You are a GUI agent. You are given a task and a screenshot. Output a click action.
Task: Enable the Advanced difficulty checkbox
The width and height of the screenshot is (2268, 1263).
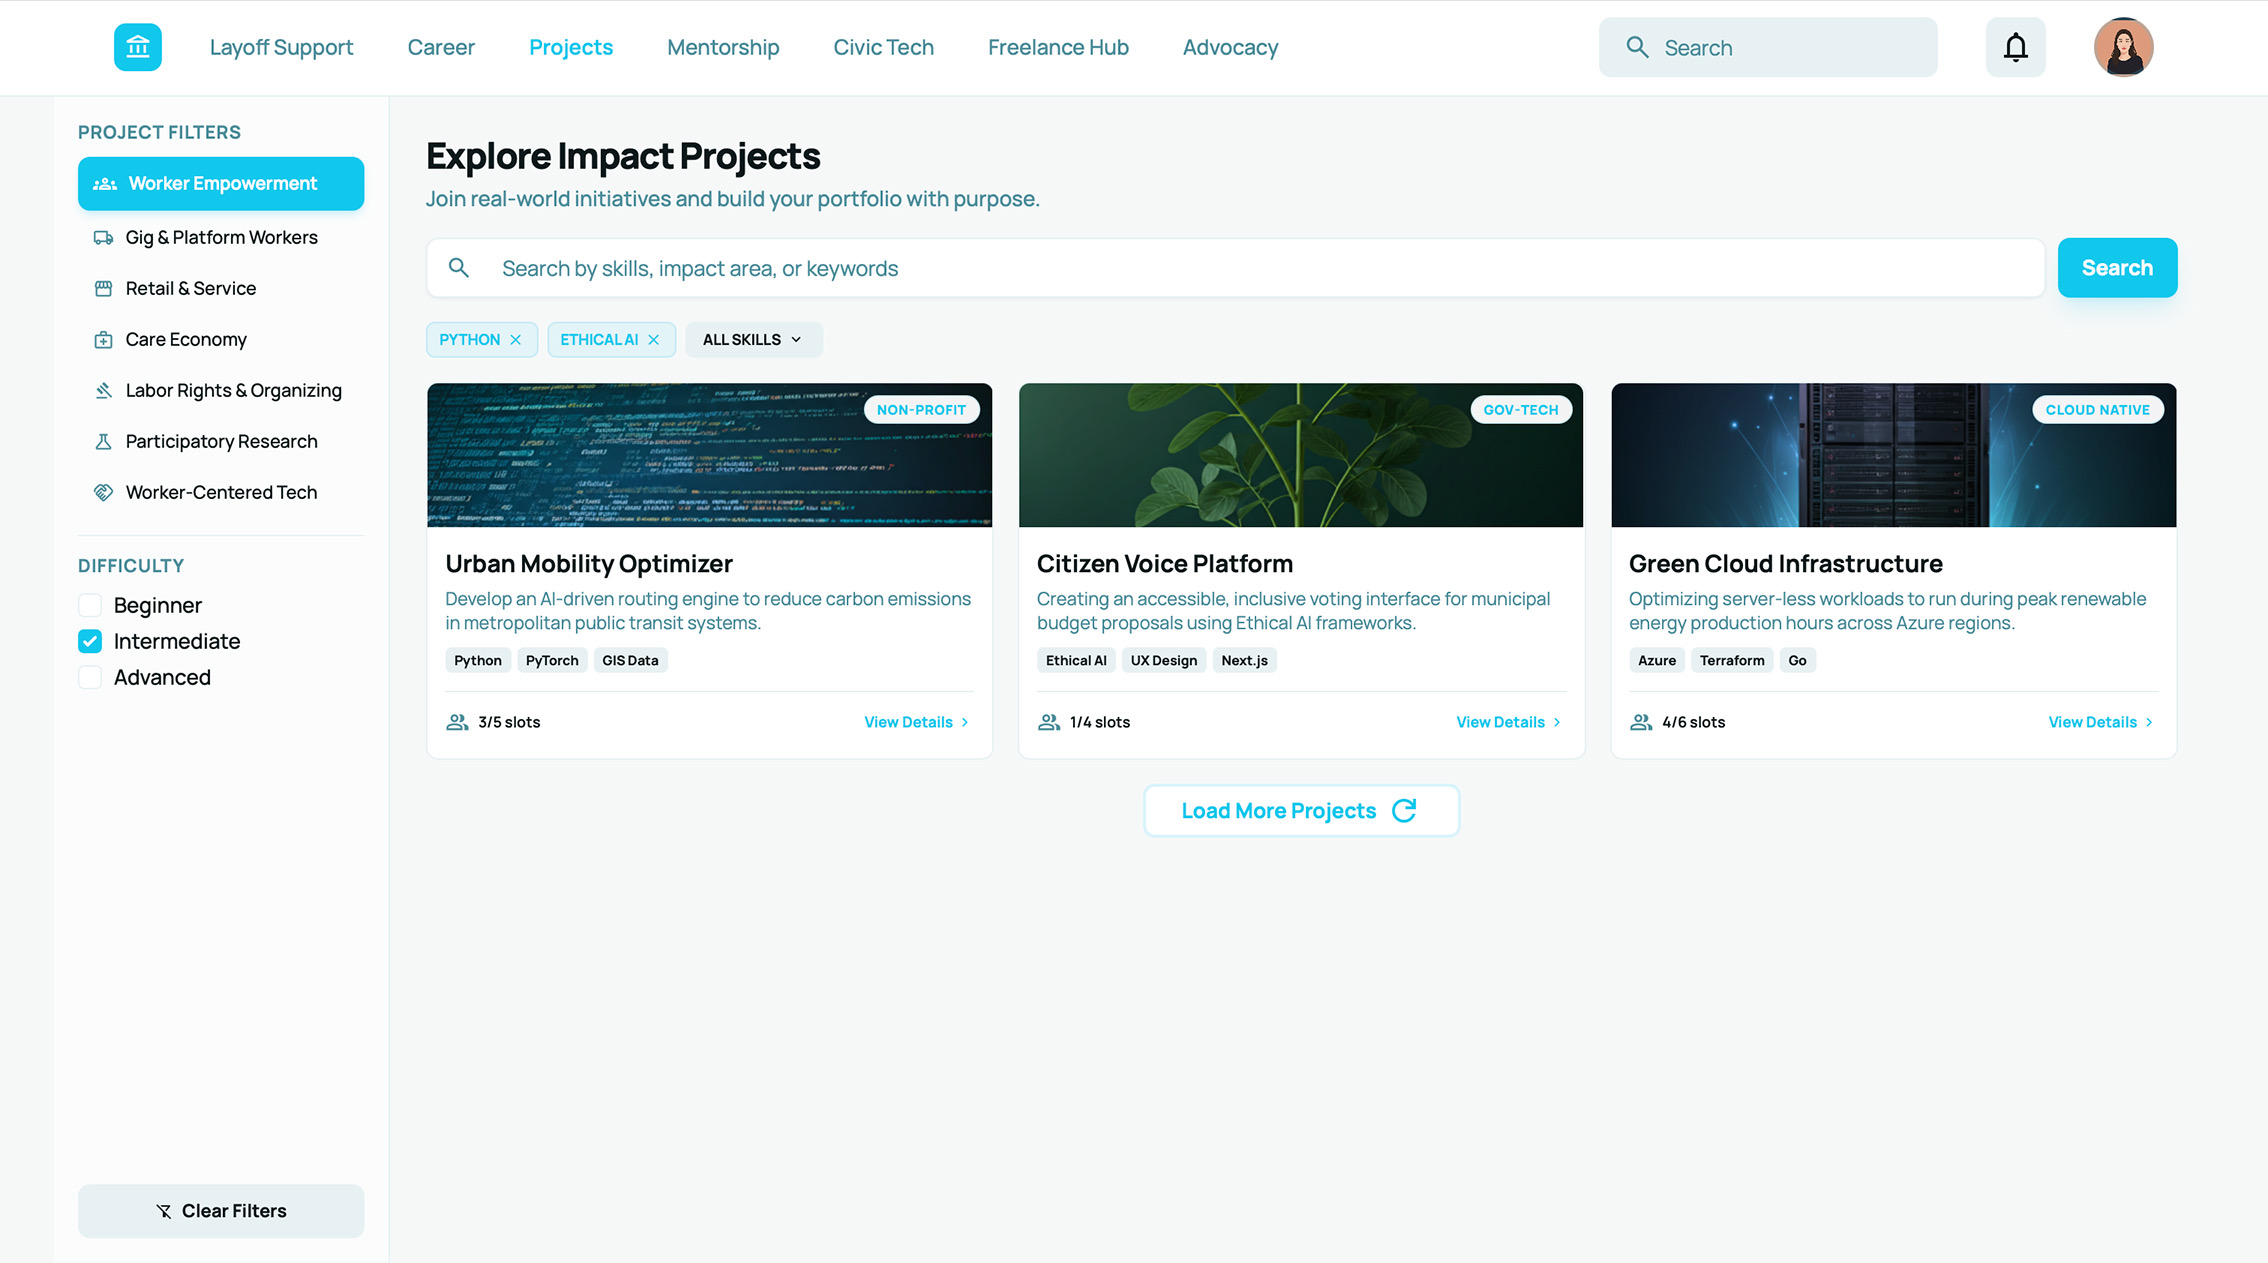(89, 677)
